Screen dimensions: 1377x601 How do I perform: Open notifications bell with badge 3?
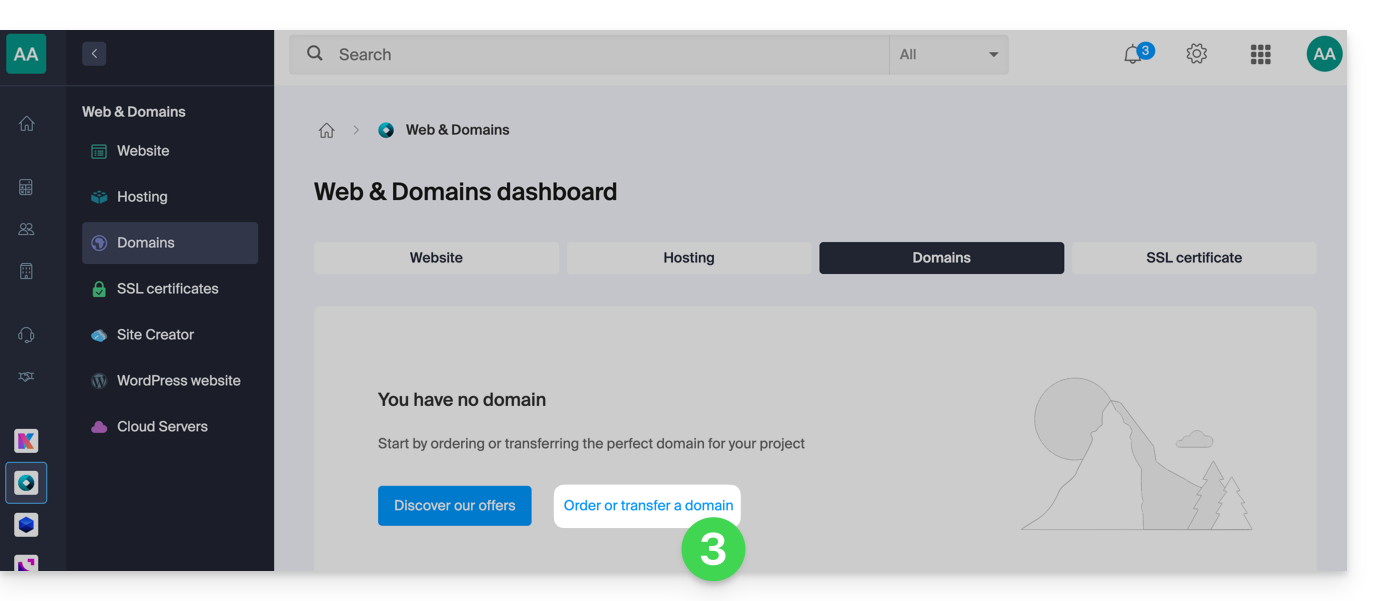point(1133,55)
